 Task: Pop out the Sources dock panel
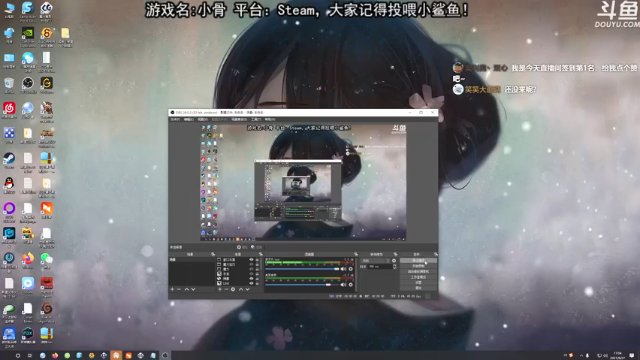261,254
